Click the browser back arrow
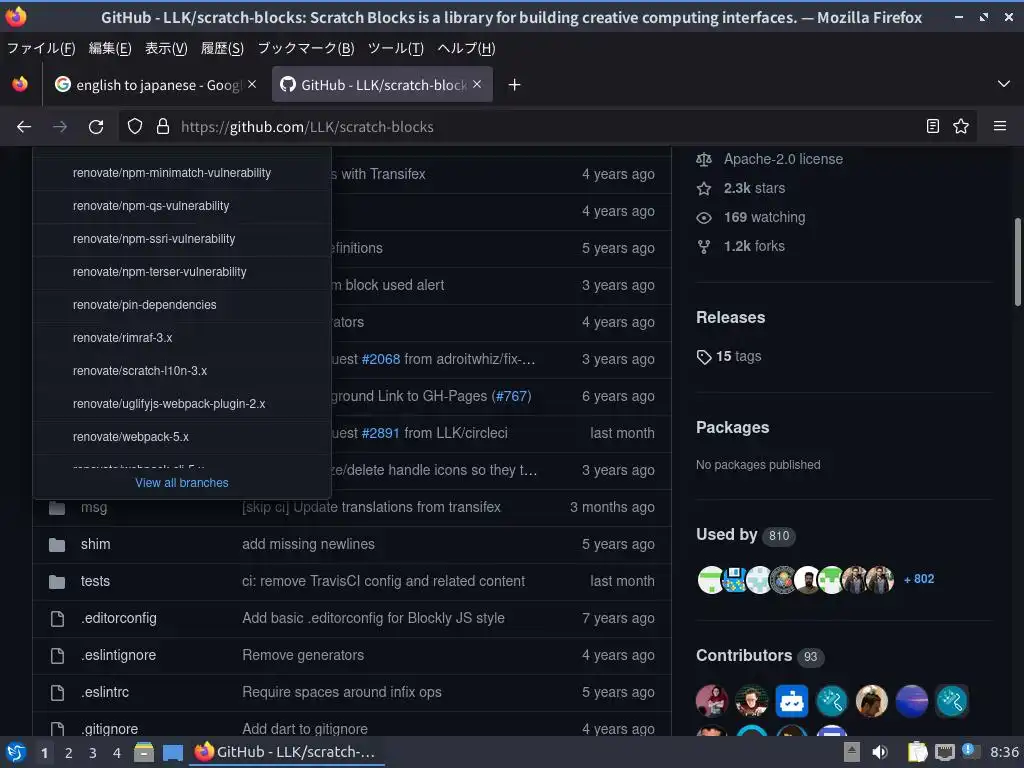The image size is (1024, 768). [x=24, y=127]
